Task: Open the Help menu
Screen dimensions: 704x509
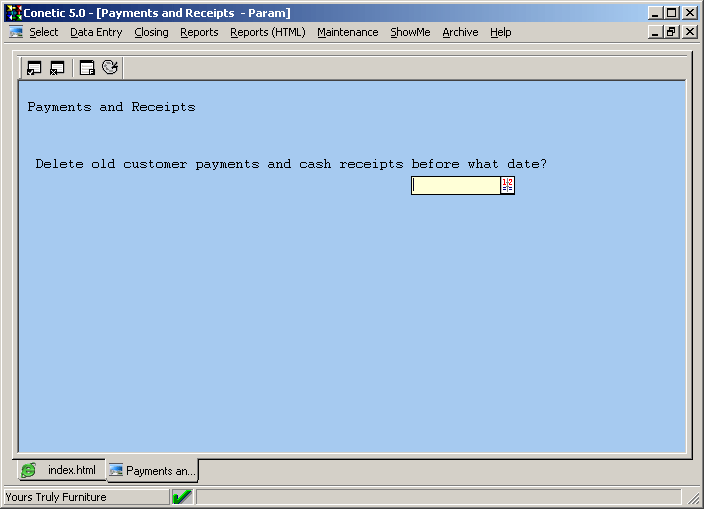Action: coord(500,32)
